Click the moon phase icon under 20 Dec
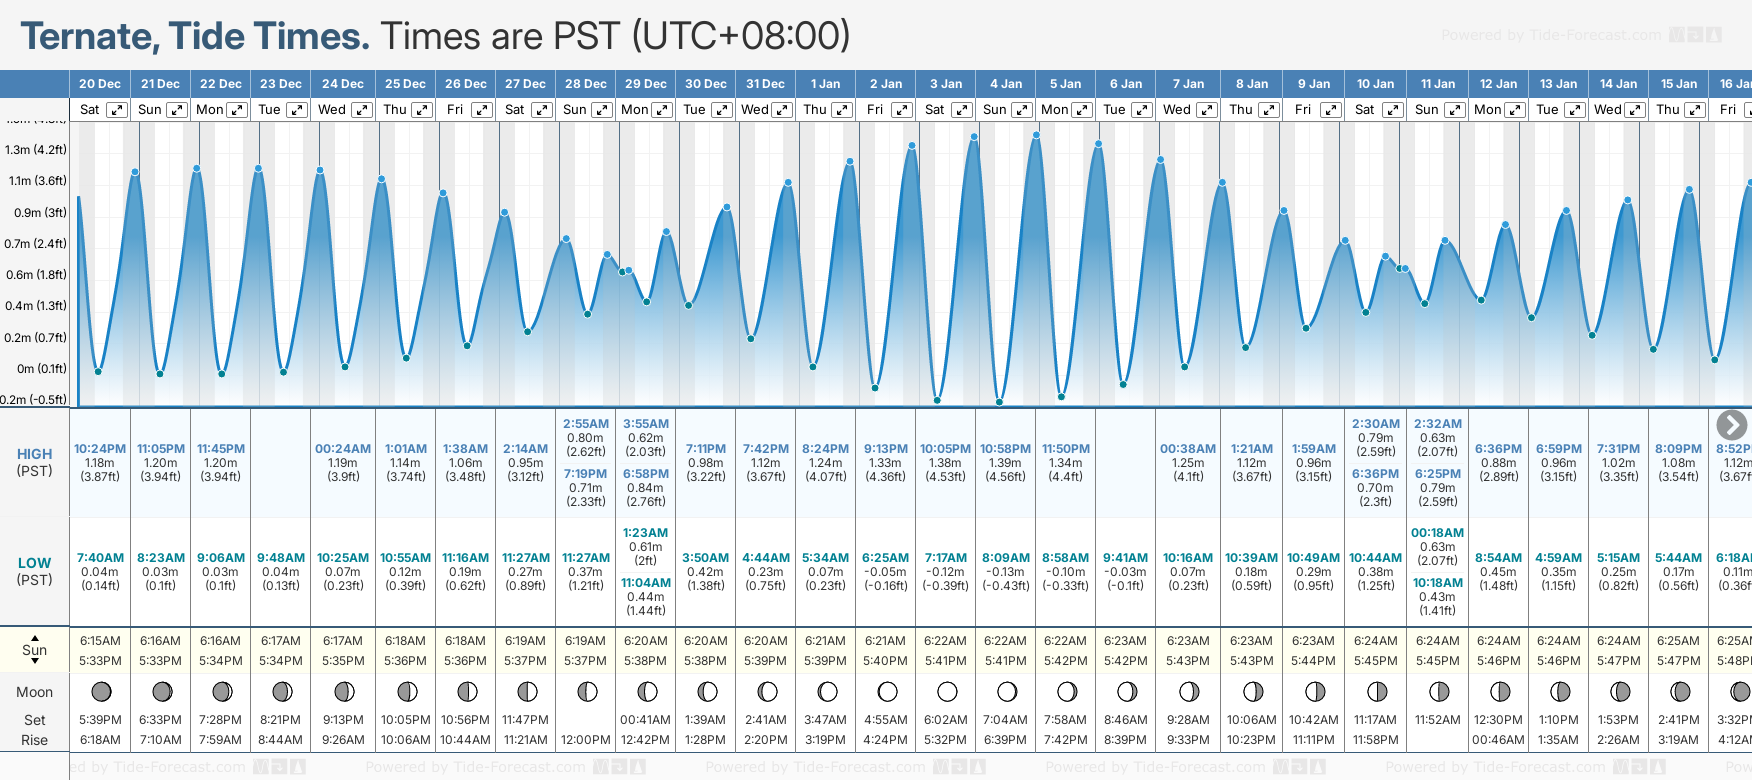The image size is (1752, 780). point(101,692)
